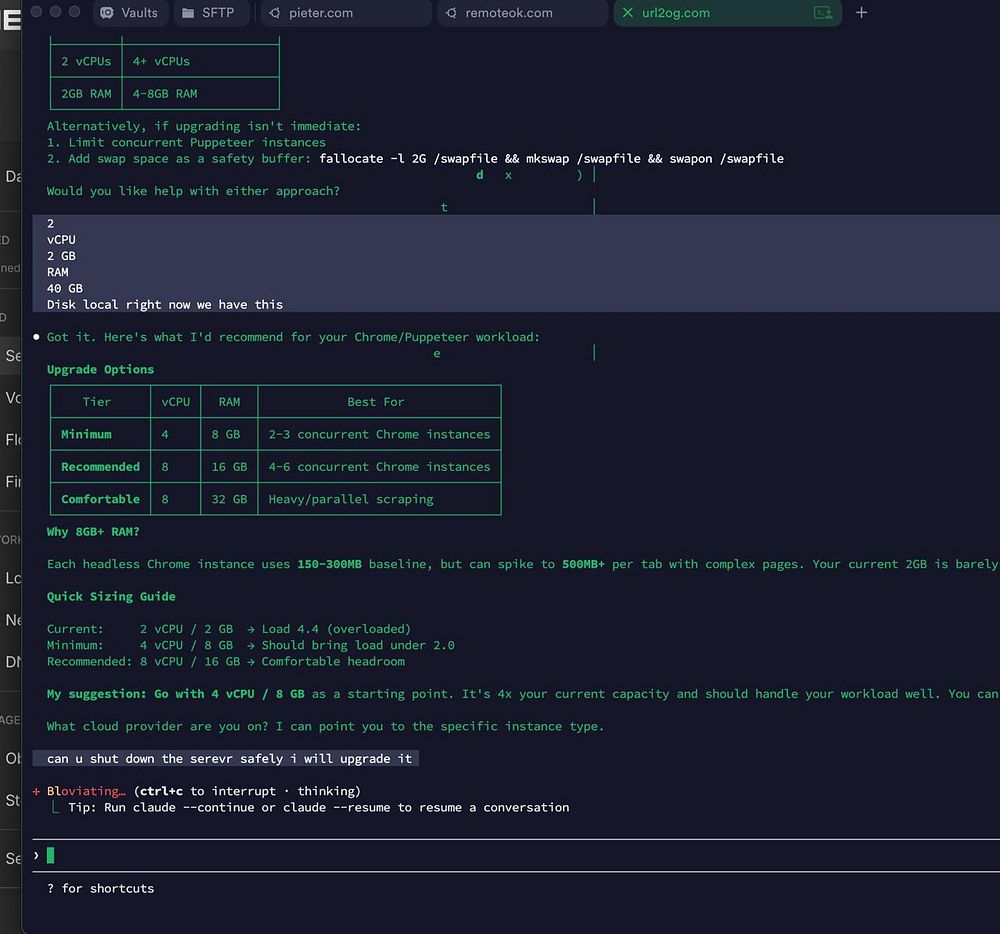This screenshot has width=1000, height=934.
Task: Switch to the remoteok.com session tab
Action: pos(522,13)
